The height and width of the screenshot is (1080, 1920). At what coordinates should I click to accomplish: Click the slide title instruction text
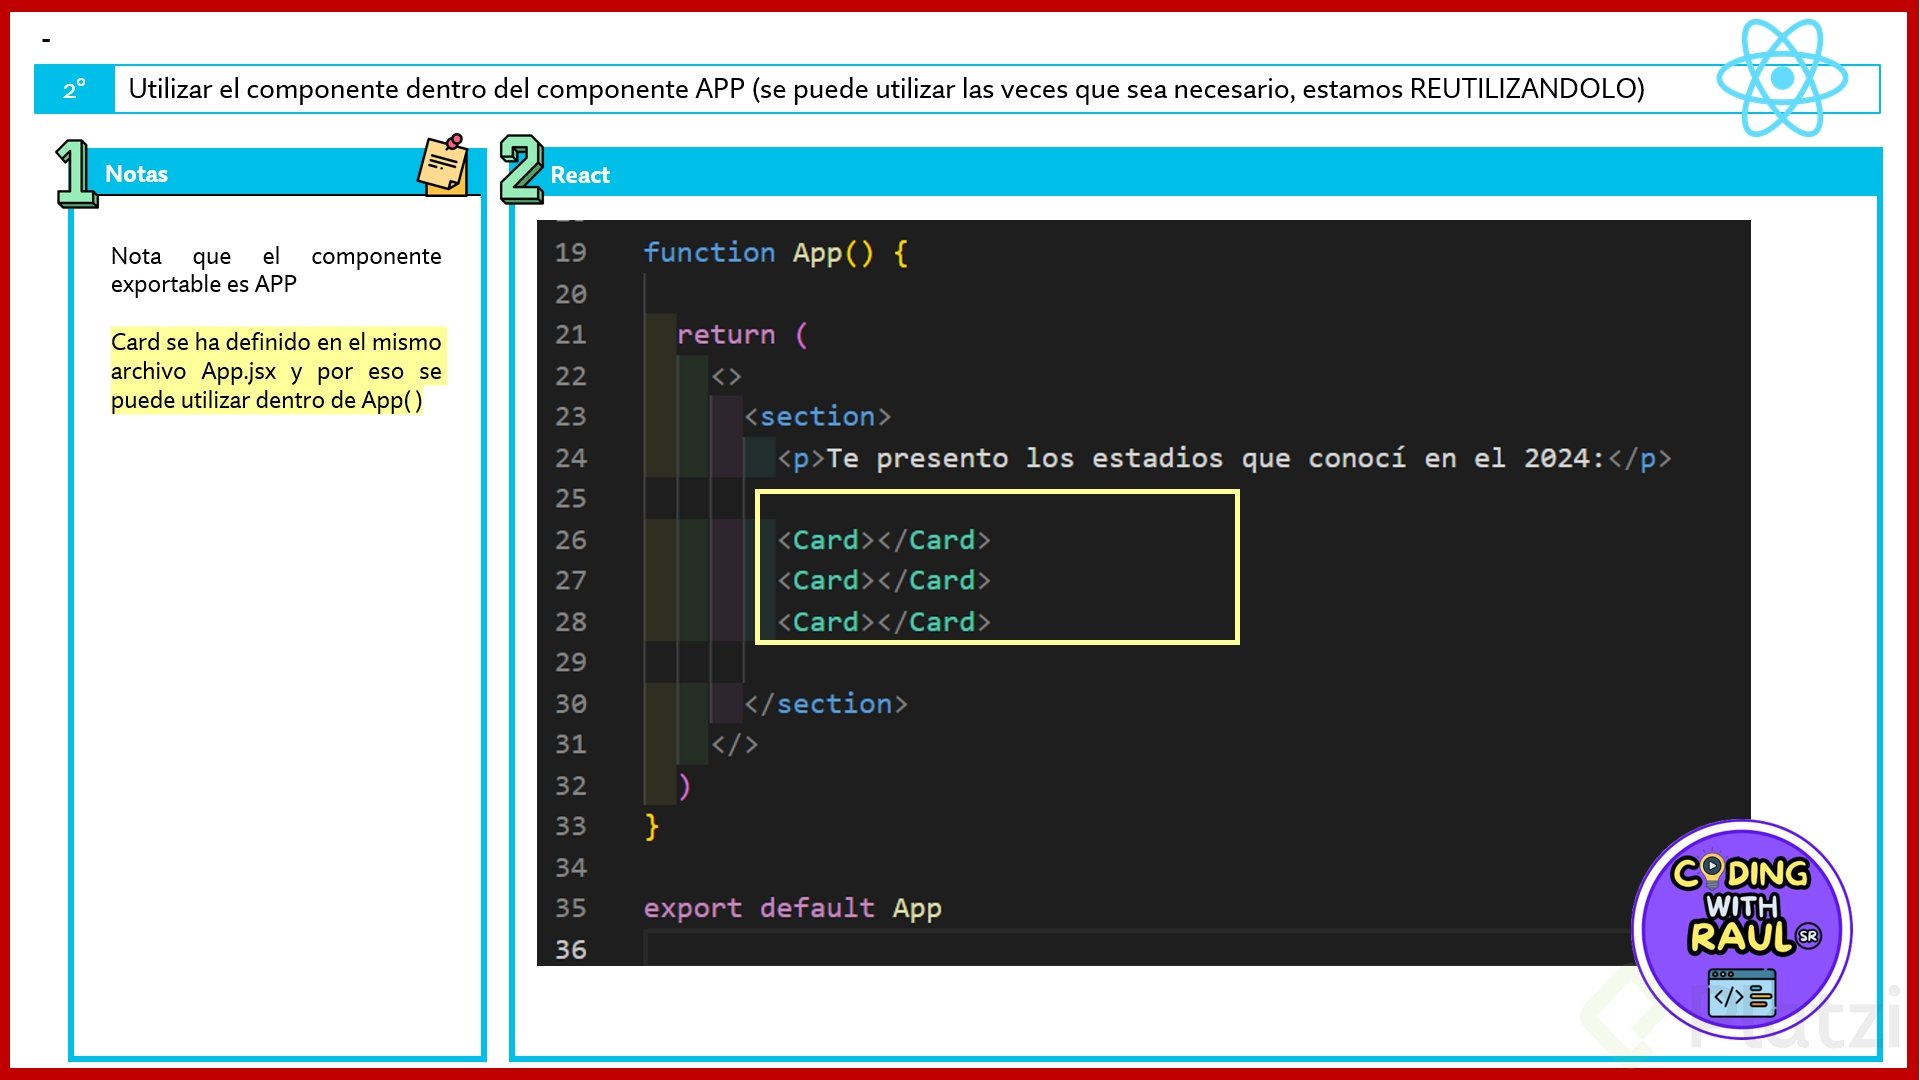(886, 89)
